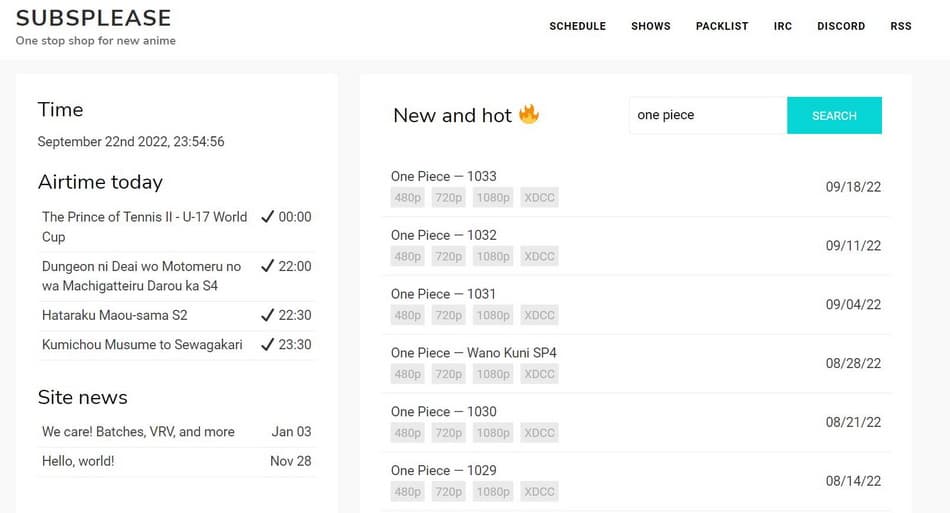This screenshot has height=513, width=950.
Task: Open Hataraku Maou-sama S2 show link
Action: pos(115,315)
